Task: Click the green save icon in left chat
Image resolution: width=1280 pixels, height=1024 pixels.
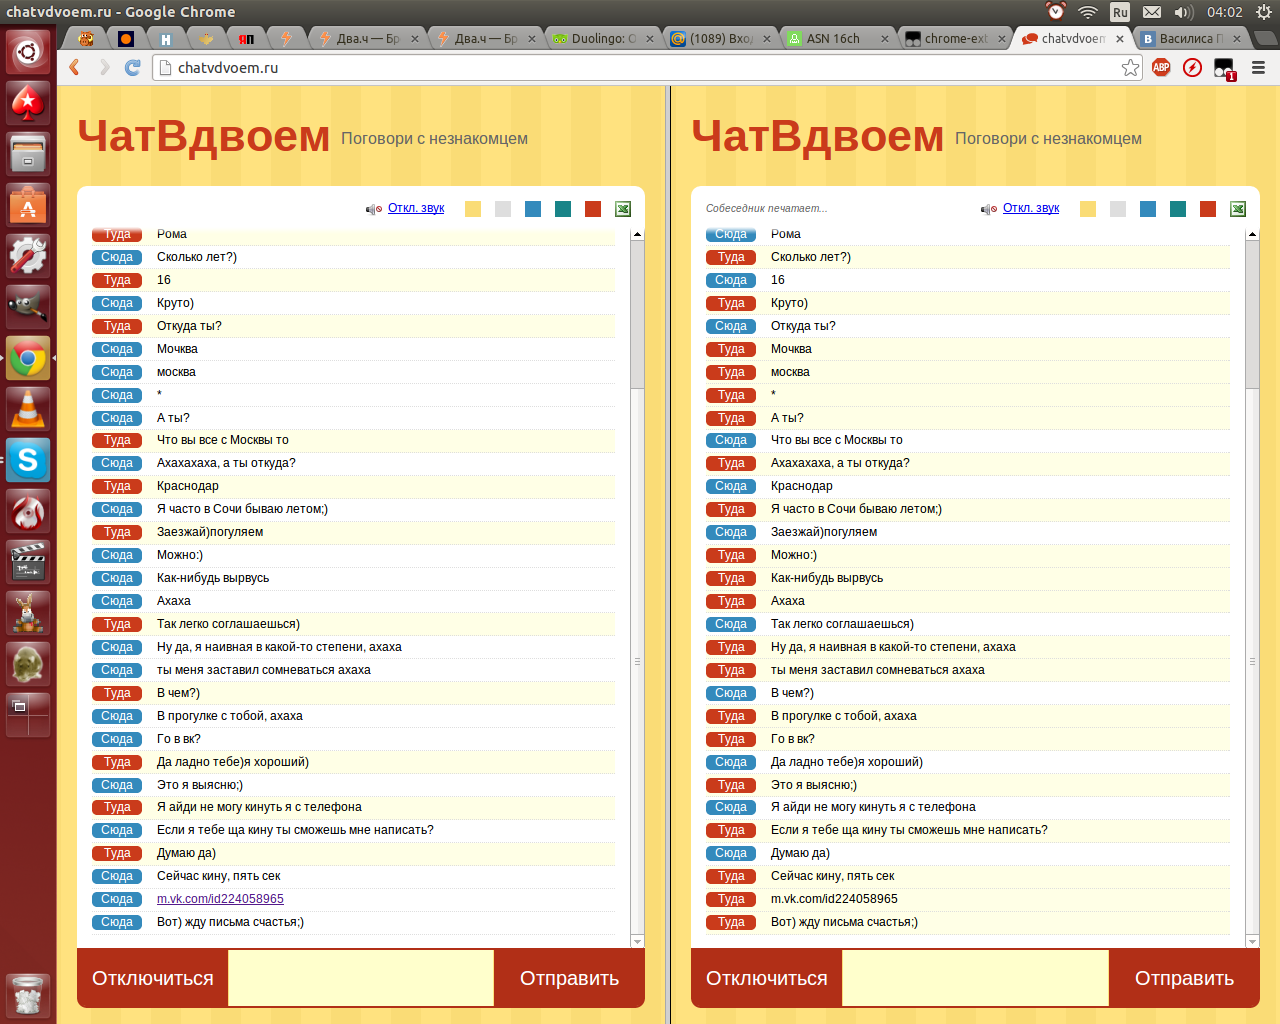Action: click(x=623, y=209)
